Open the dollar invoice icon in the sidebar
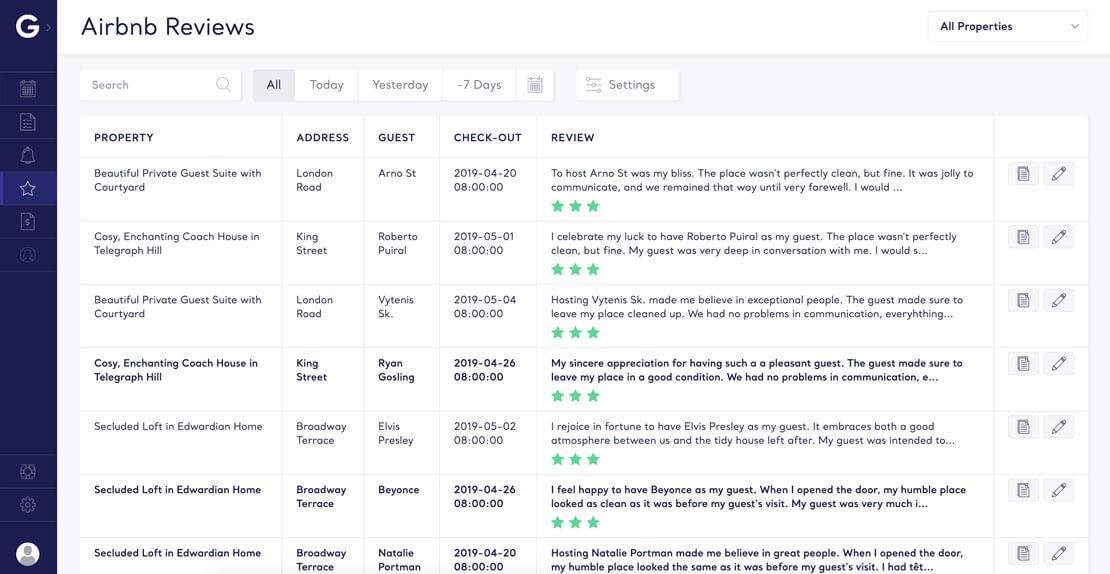Screen dimensions: 1110x574 click(28, 222)
